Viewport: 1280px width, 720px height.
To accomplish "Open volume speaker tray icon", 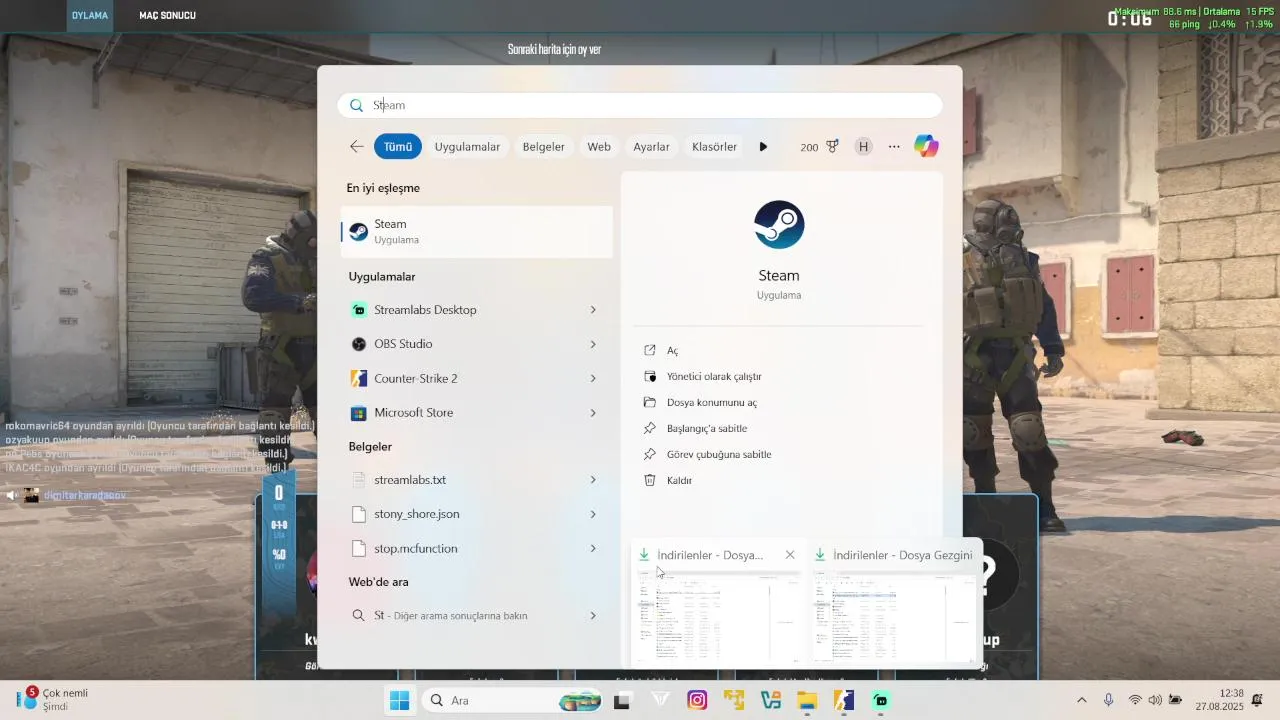I will [x=1155, y=700].
